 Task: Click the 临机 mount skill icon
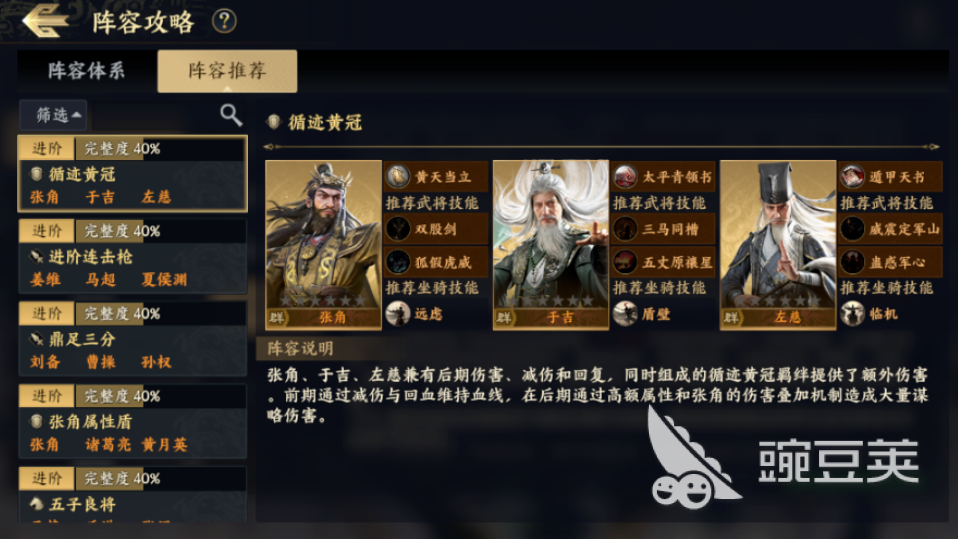pos(852,314)
